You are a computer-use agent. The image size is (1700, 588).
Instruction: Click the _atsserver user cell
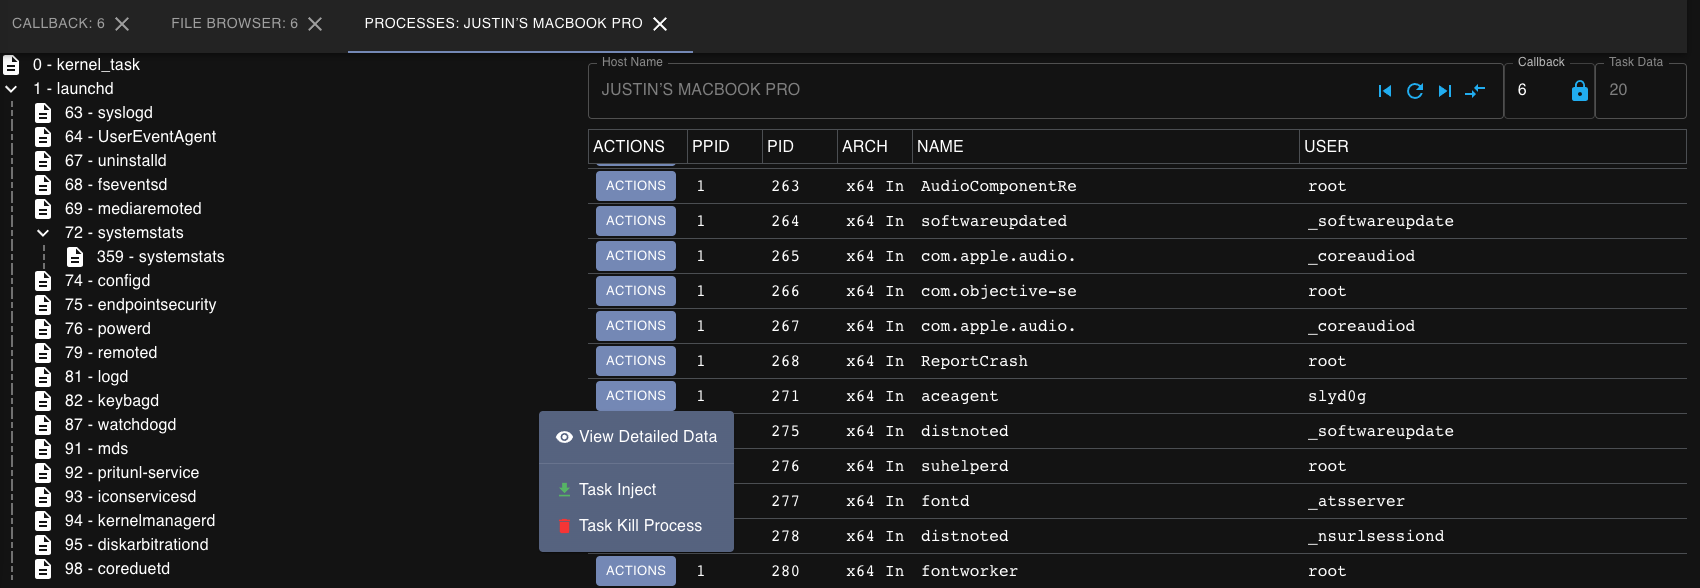[x=1356, y=501]
